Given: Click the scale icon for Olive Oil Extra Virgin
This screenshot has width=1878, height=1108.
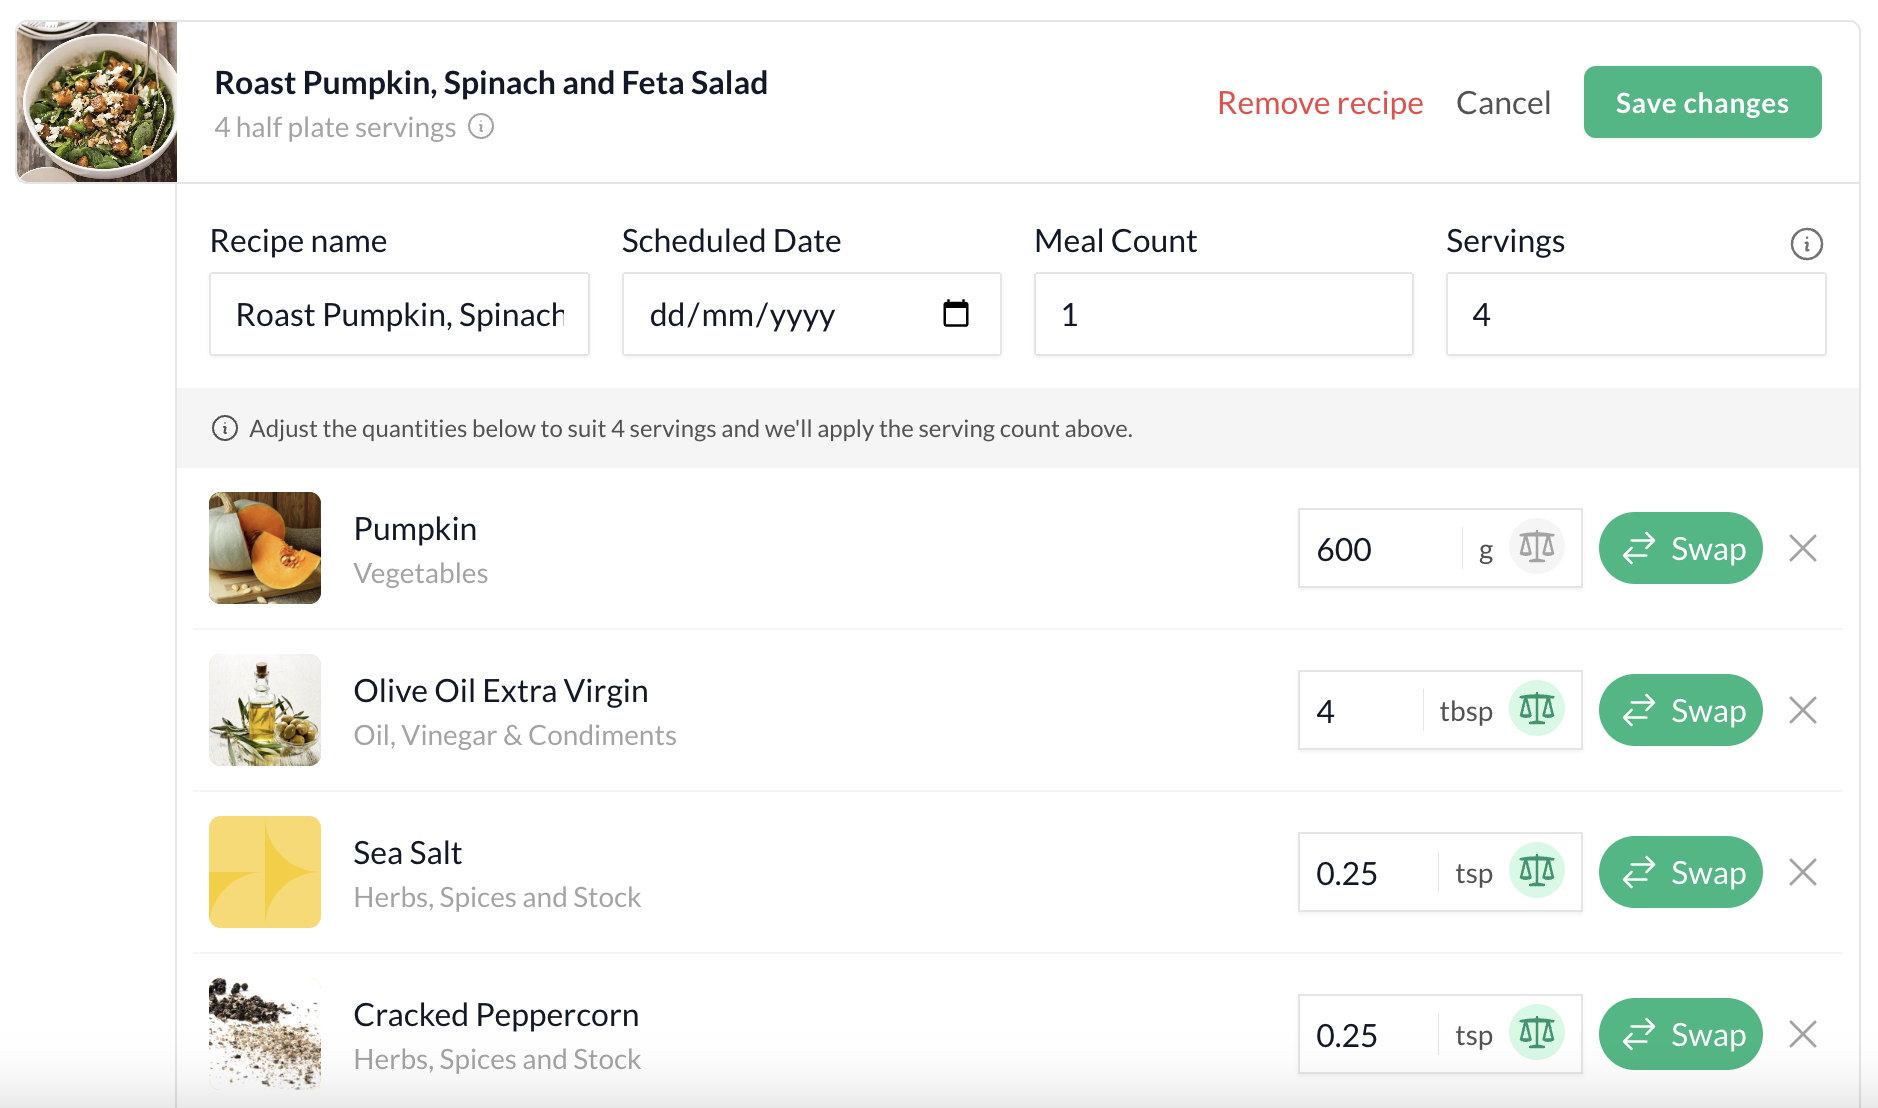Looking at the screenshot, I should pyautogui.click(x=1536, y=709).
